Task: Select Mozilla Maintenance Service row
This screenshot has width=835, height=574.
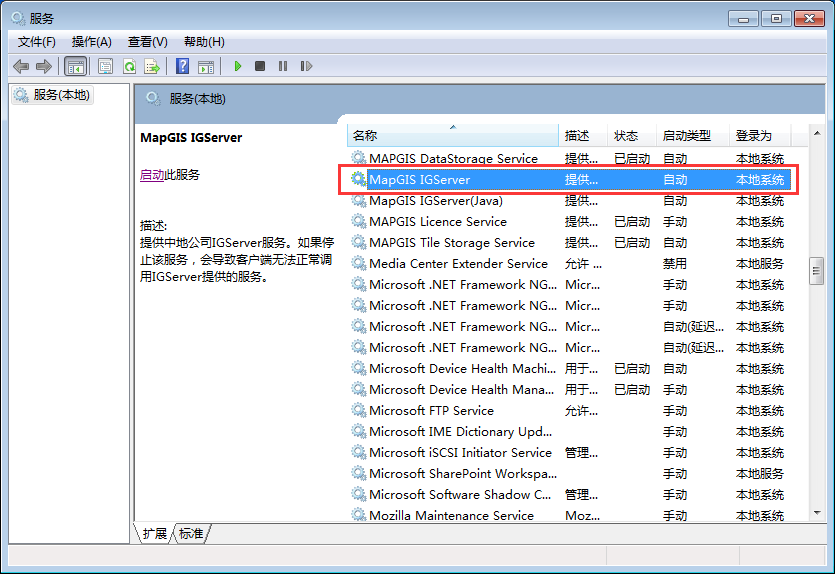Action: [x=569, y=515]
